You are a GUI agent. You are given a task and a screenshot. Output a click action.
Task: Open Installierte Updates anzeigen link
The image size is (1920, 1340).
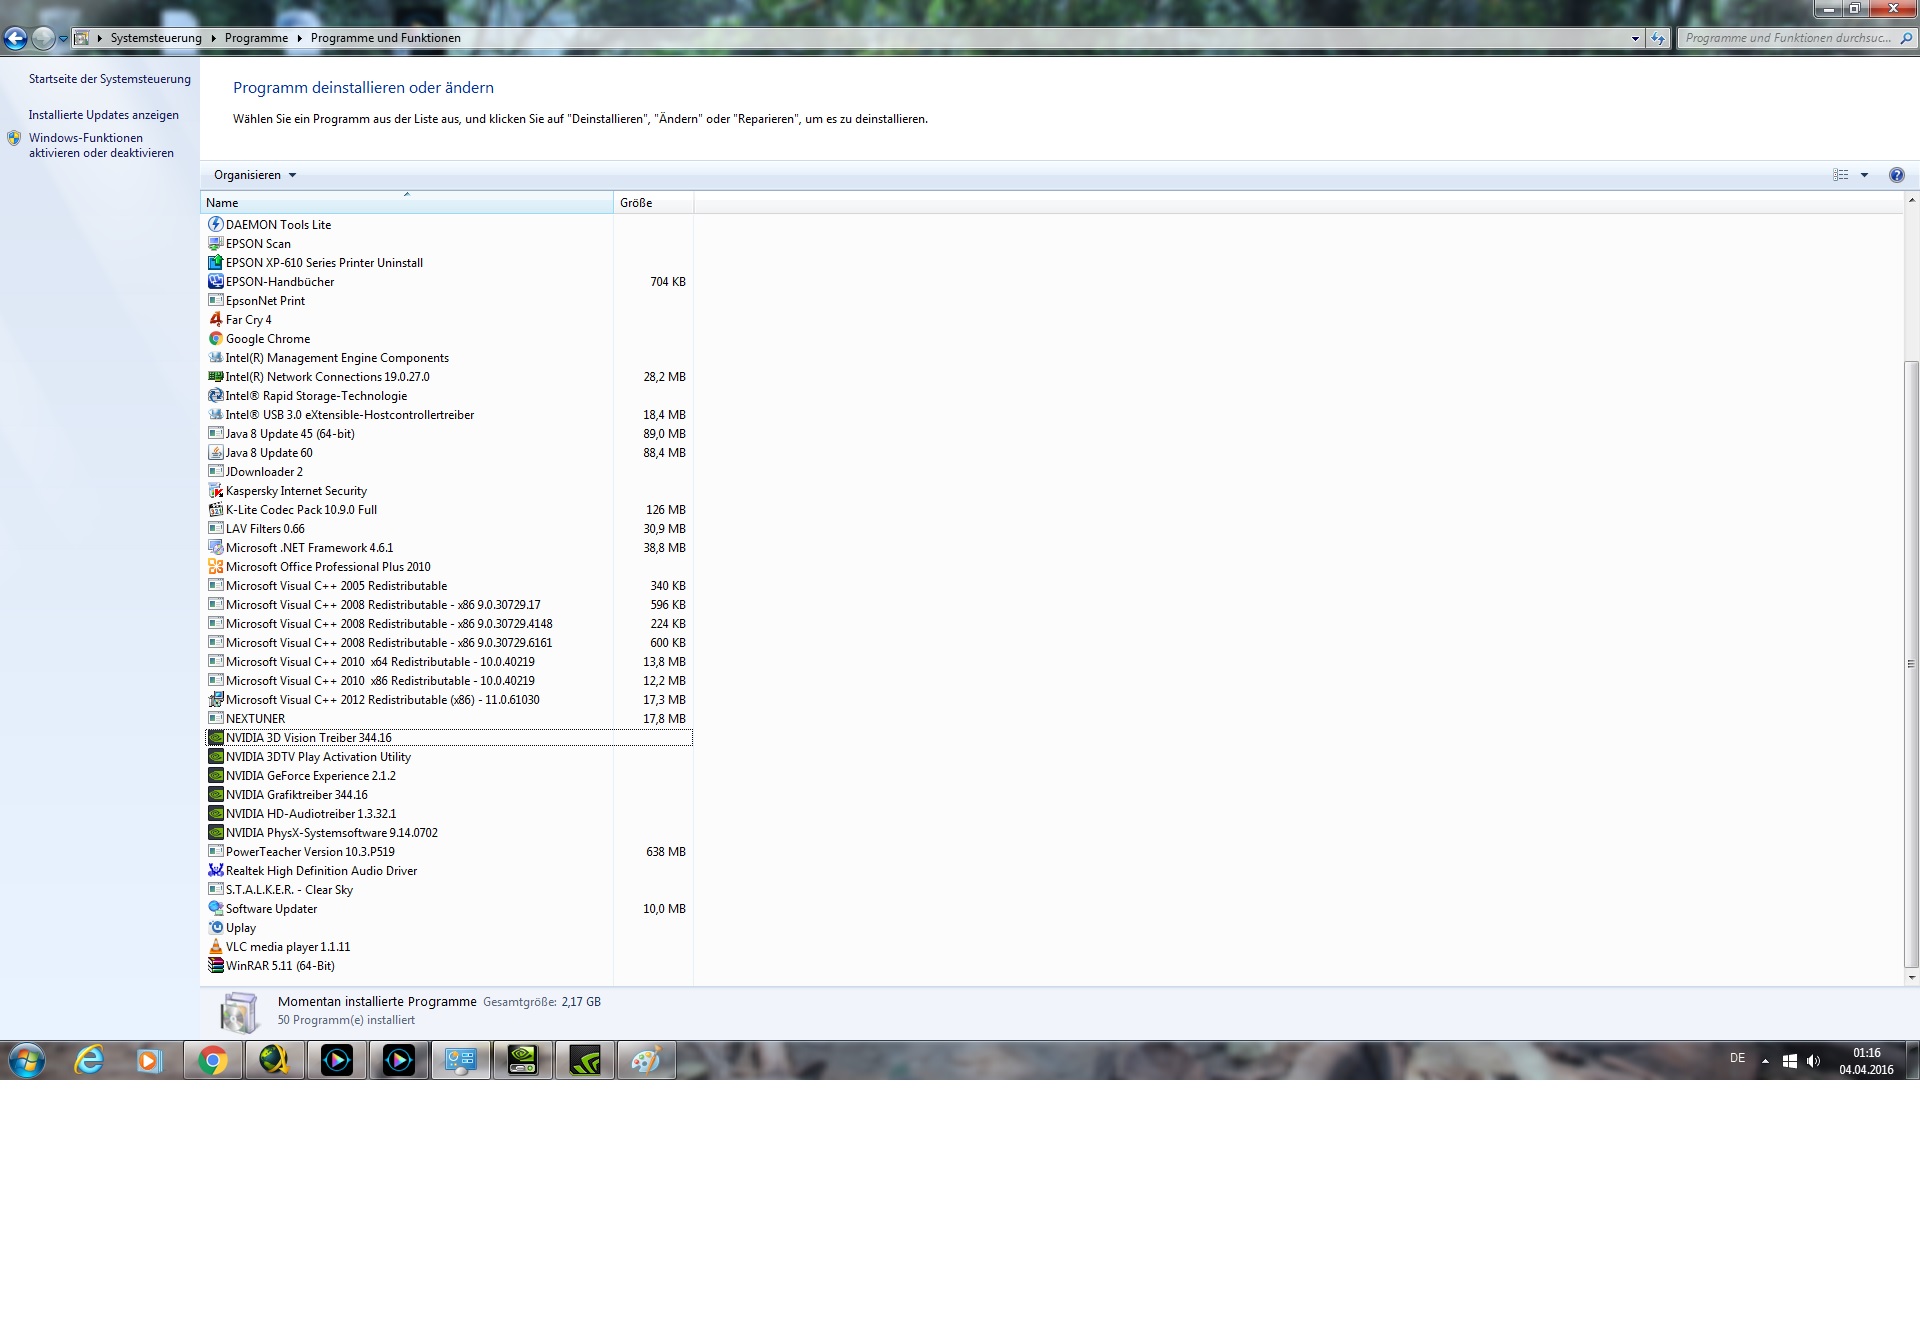pos(104,115)
